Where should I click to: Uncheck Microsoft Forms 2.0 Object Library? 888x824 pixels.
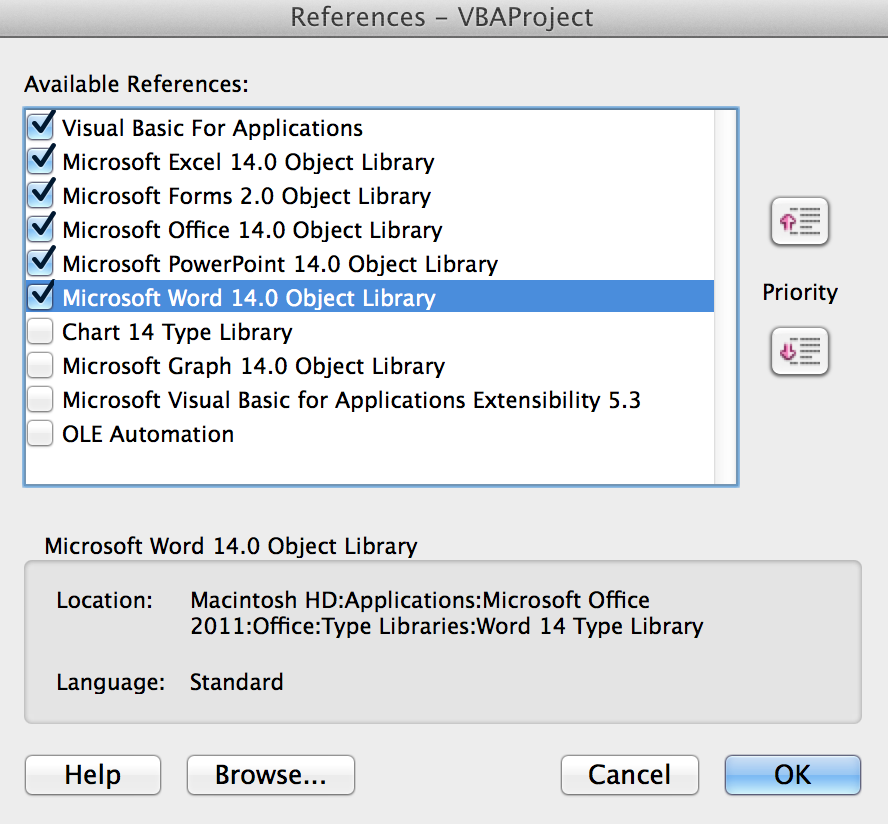pos(41,195)
